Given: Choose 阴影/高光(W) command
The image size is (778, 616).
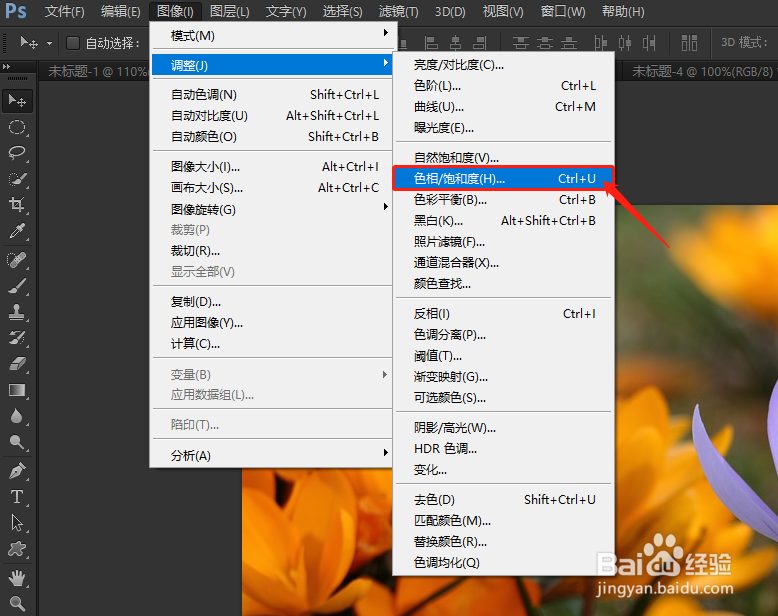Looking at the screenshot, I should tap(503, 428).
